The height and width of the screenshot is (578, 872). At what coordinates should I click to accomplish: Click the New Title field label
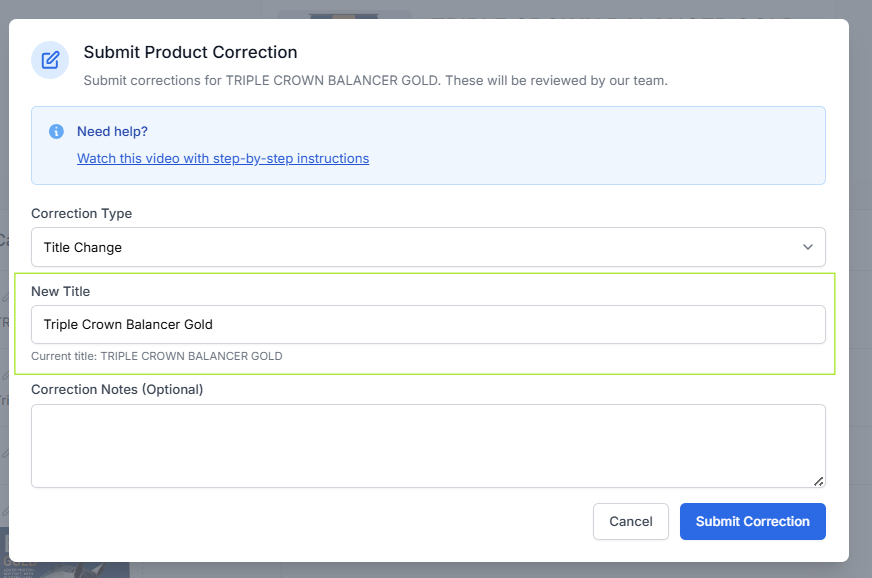click(60, 291)
